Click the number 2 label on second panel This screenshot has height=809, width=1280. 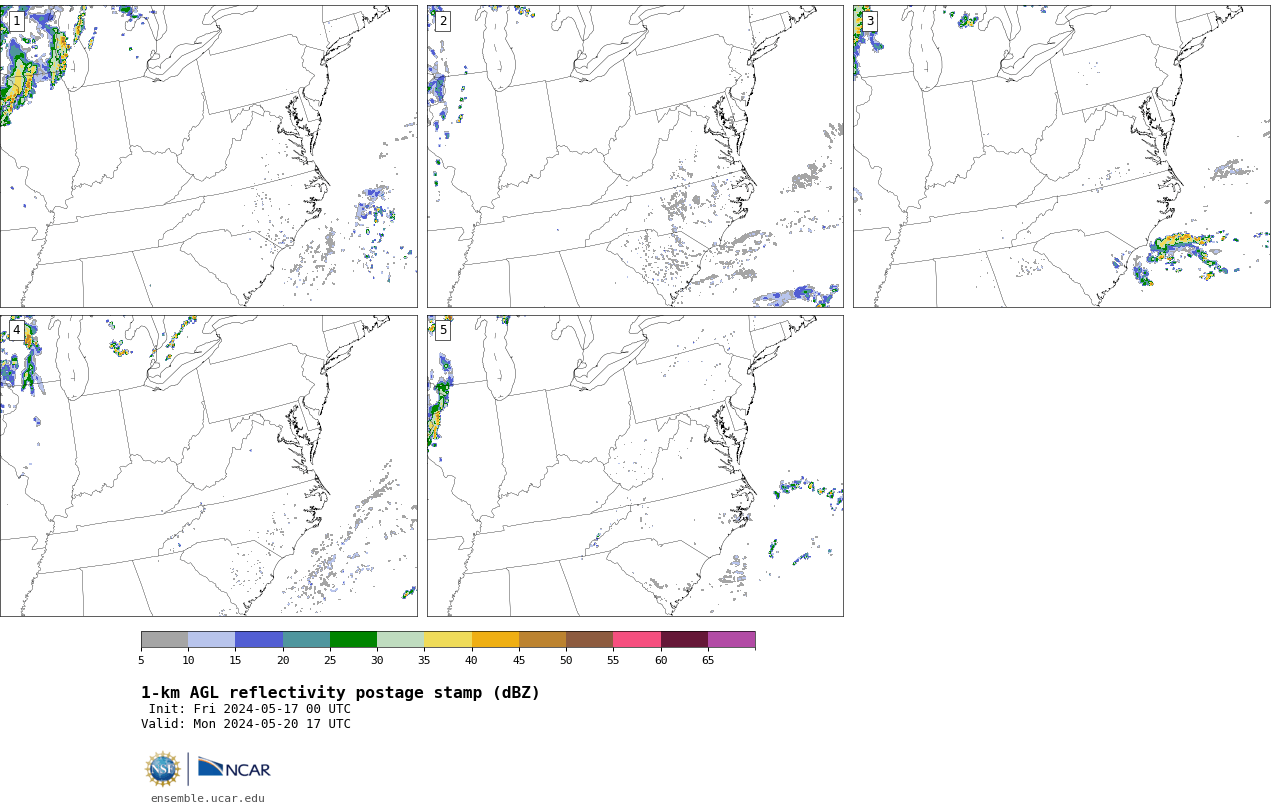443,21
